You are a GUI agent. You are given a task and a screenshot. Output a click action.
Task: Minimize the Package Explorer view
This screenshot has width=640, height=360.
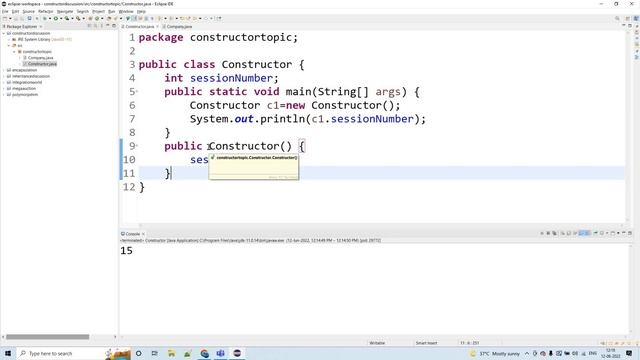pyautogui.click(x=108, y=26)
